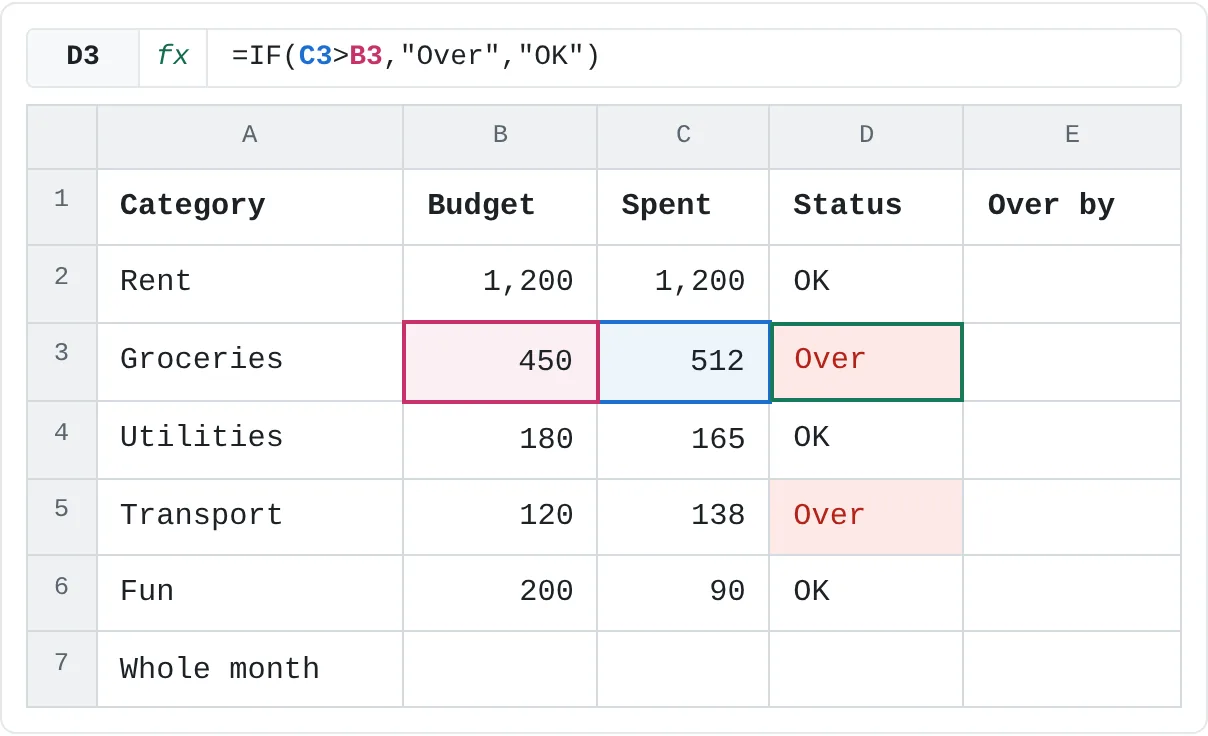Image resolution: width=1208 pixels, height=736 pixels.
Task: Select the "Groceries" category cell
Action: (x=250, y=361)
